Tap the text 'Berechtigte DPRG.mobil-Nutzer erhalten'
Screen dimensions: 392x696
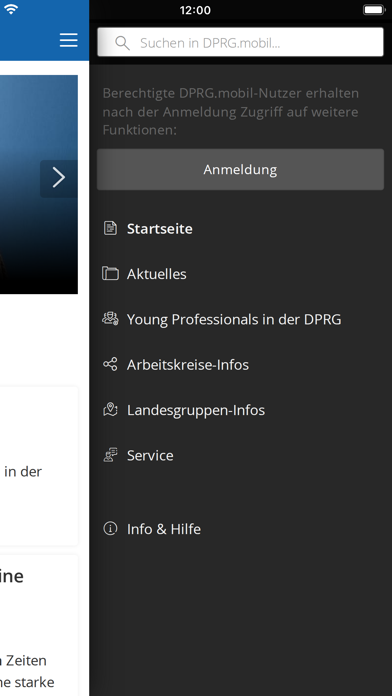tap(231, 93)
